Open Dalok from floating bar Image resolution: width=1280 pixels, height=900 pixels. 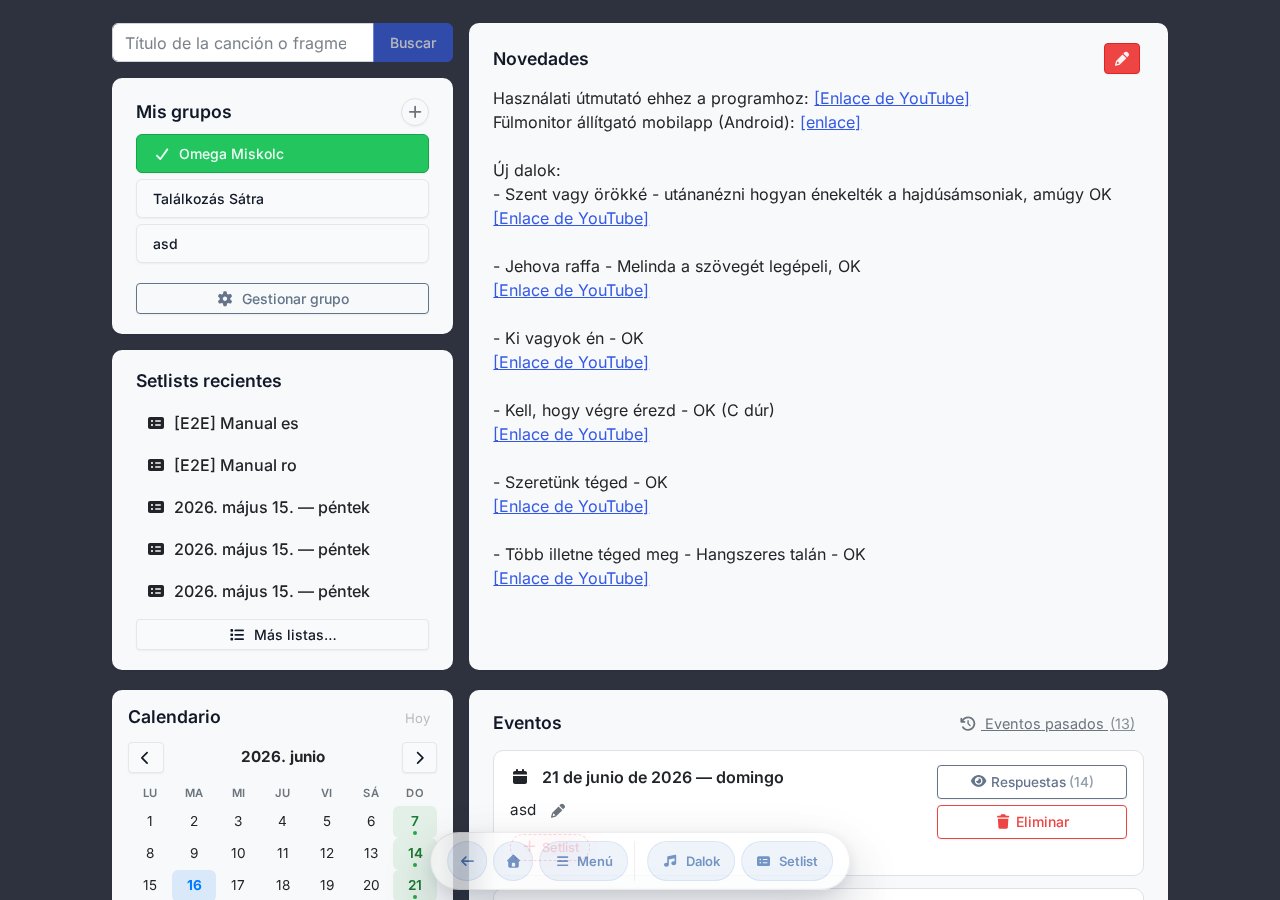[691, 861]
